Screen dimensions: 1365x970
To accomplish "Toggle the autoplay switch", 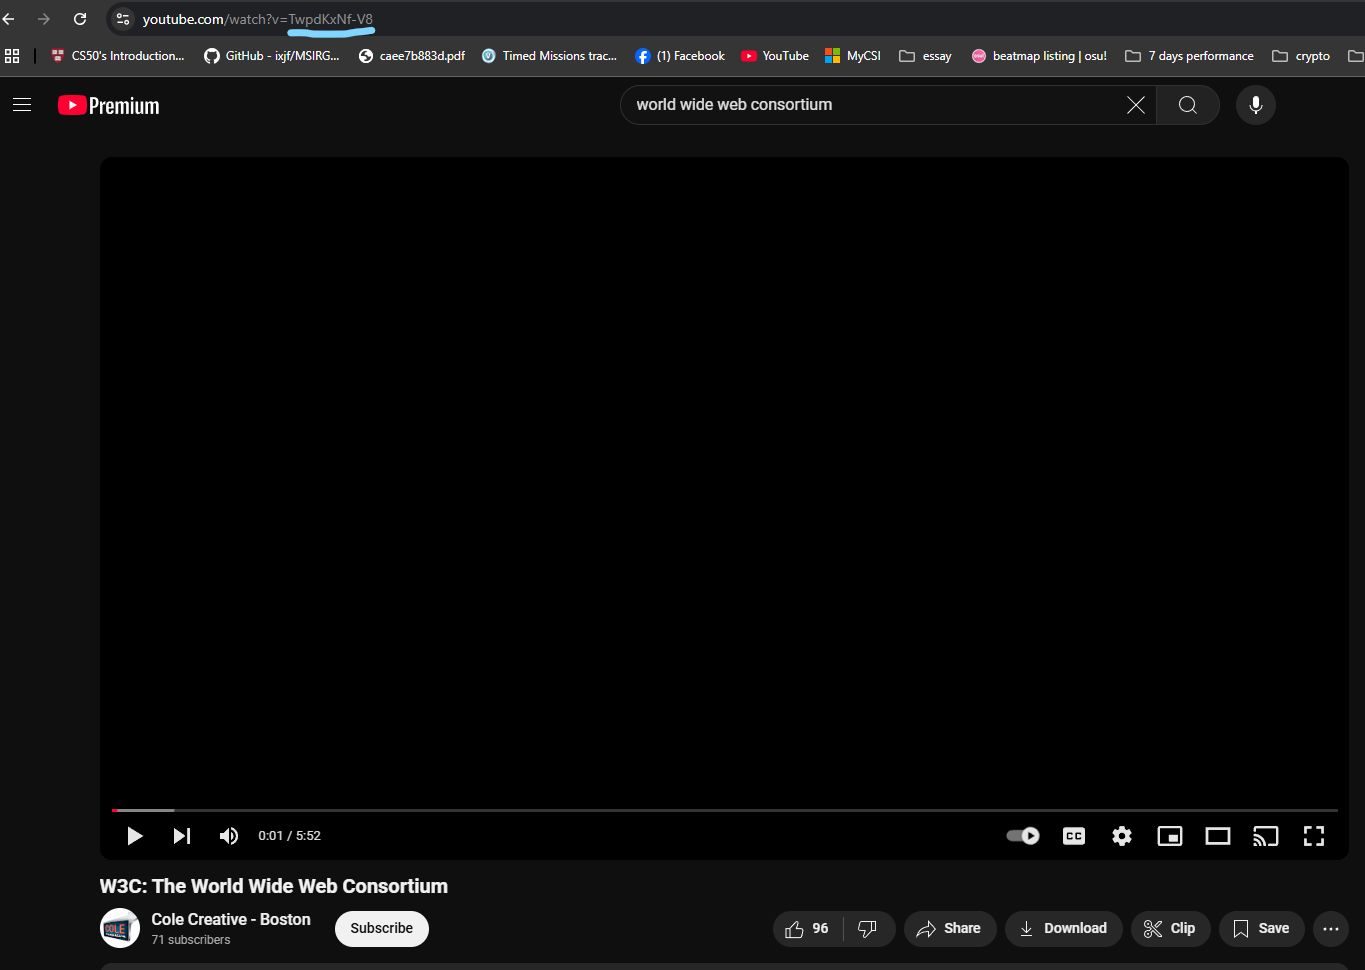I will click(x=1023, y=836).
